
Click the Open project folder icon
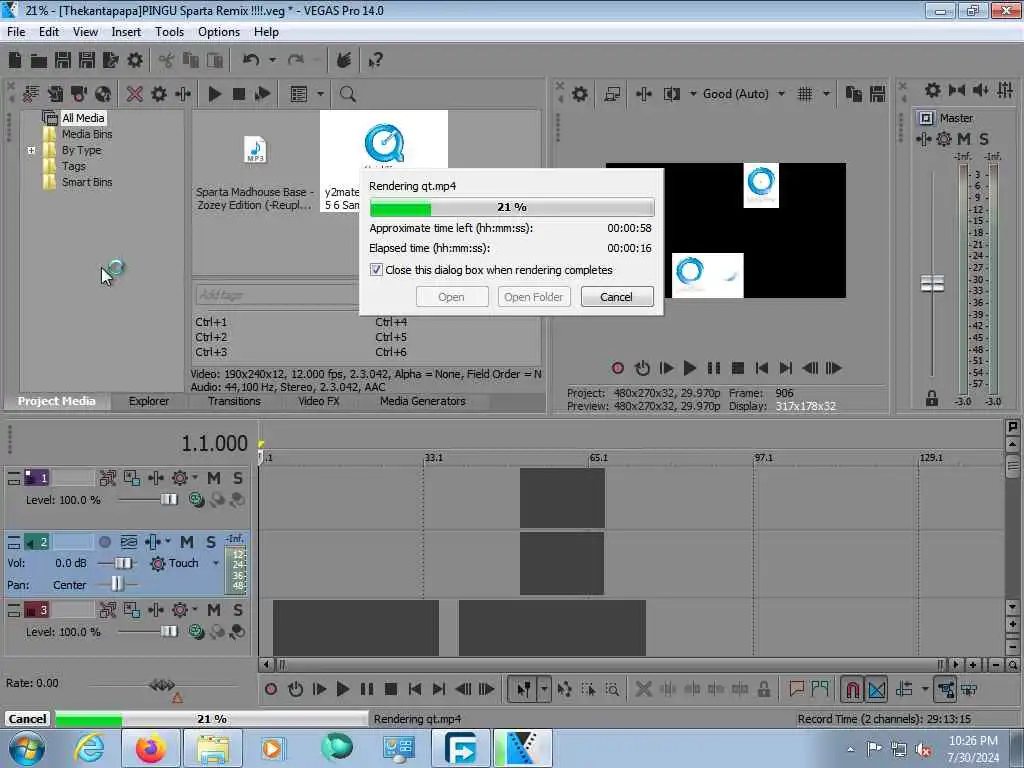click(39, 61)
